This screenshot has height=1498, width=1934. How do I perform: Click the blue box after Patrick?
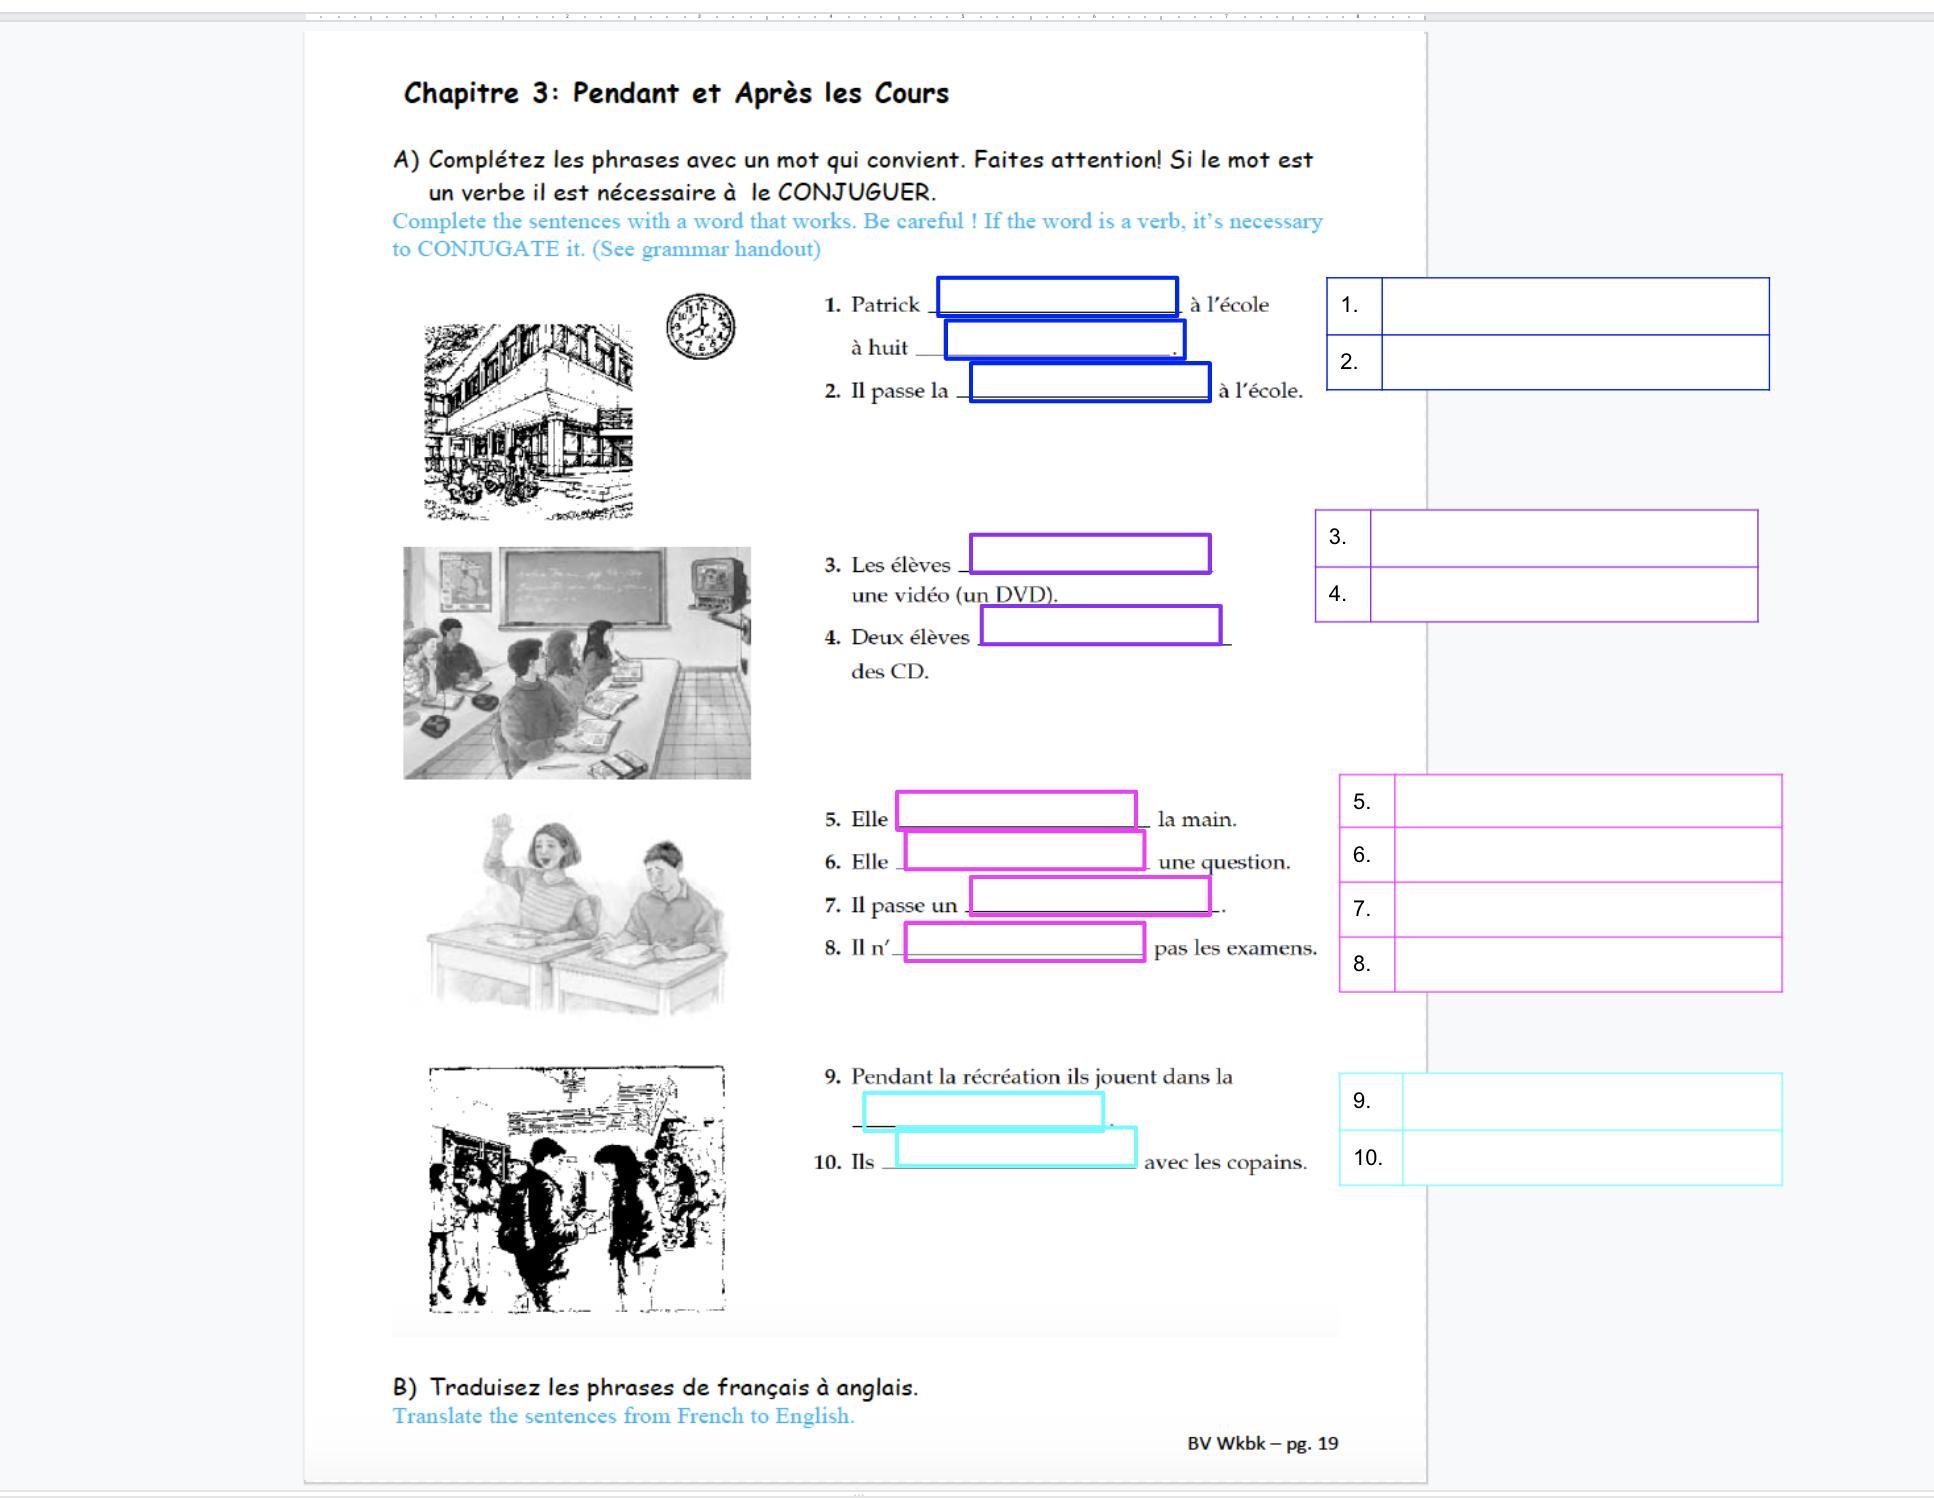coord(1057,297)
